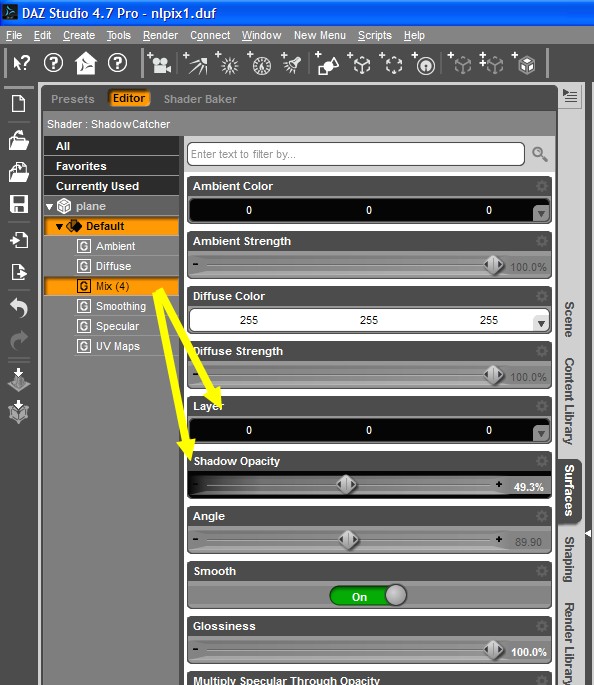Show Favorites properties category
Image resolution: width=594 pixels, height=685 pixels.
pyautogui.click(x=111, y=166)
